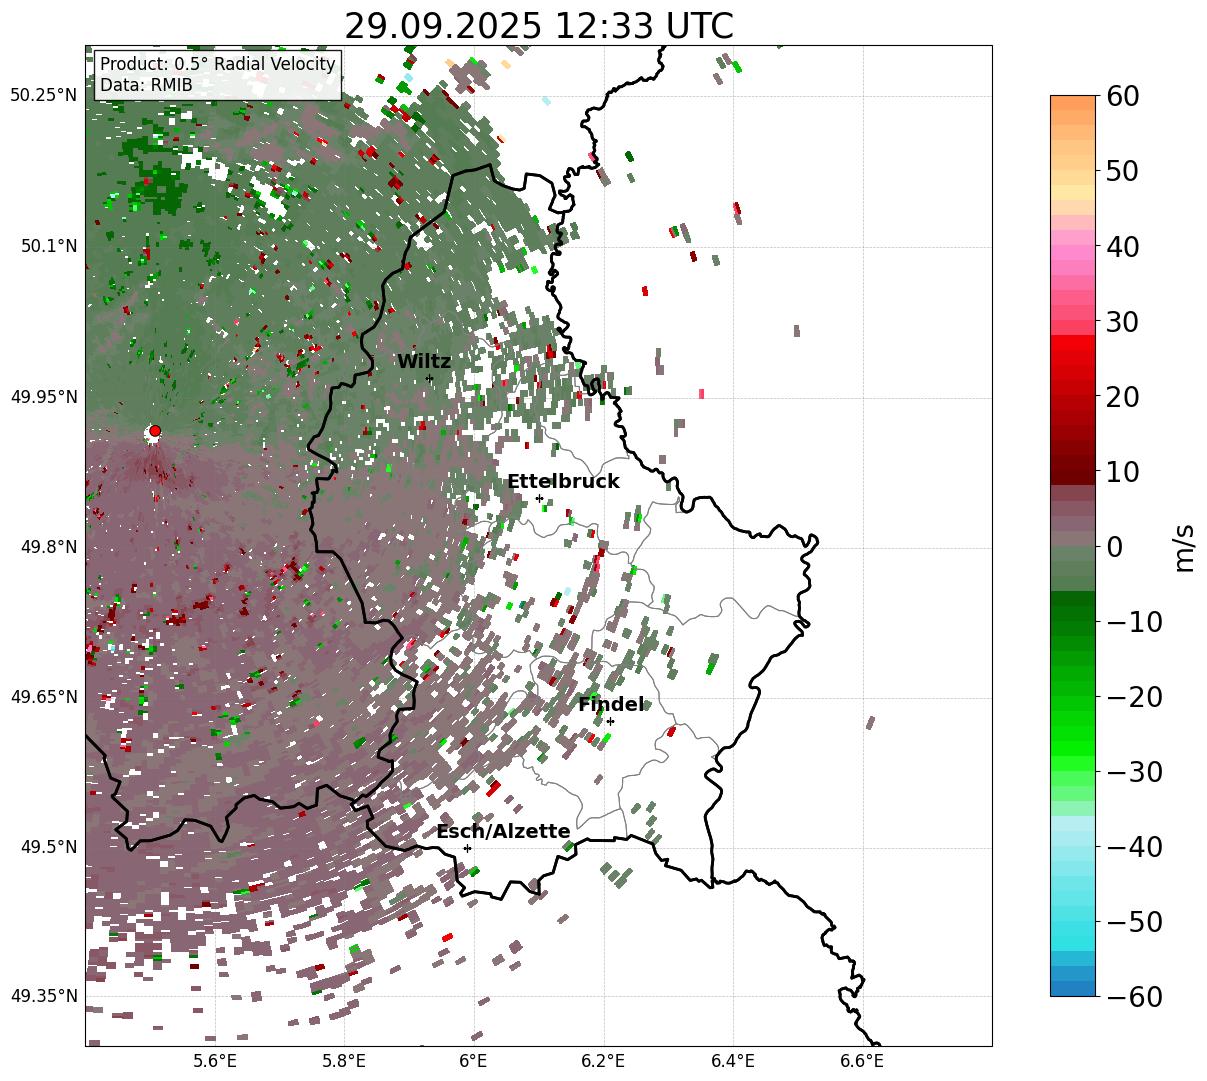Click the 6°E longitude tick label
The image size is (1207, 1081).
click(473, 1062)
